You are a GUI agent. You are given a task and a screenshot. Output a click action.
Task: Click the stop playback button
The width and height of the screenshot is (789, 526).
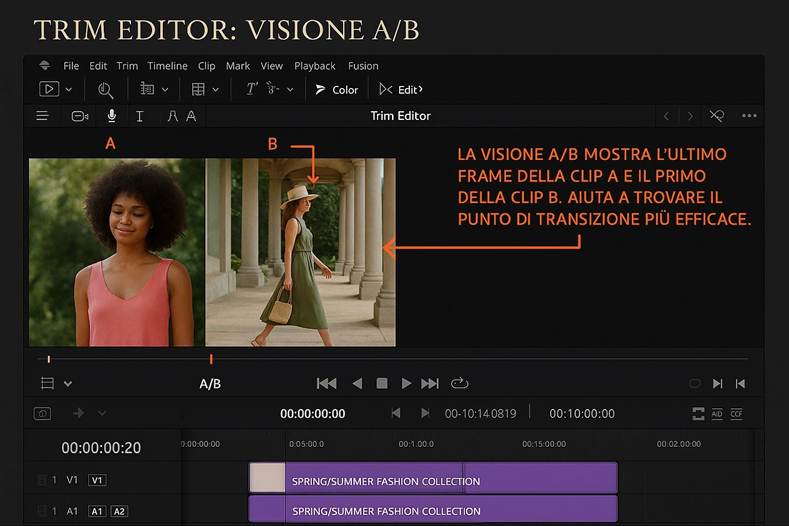(381, 383)
